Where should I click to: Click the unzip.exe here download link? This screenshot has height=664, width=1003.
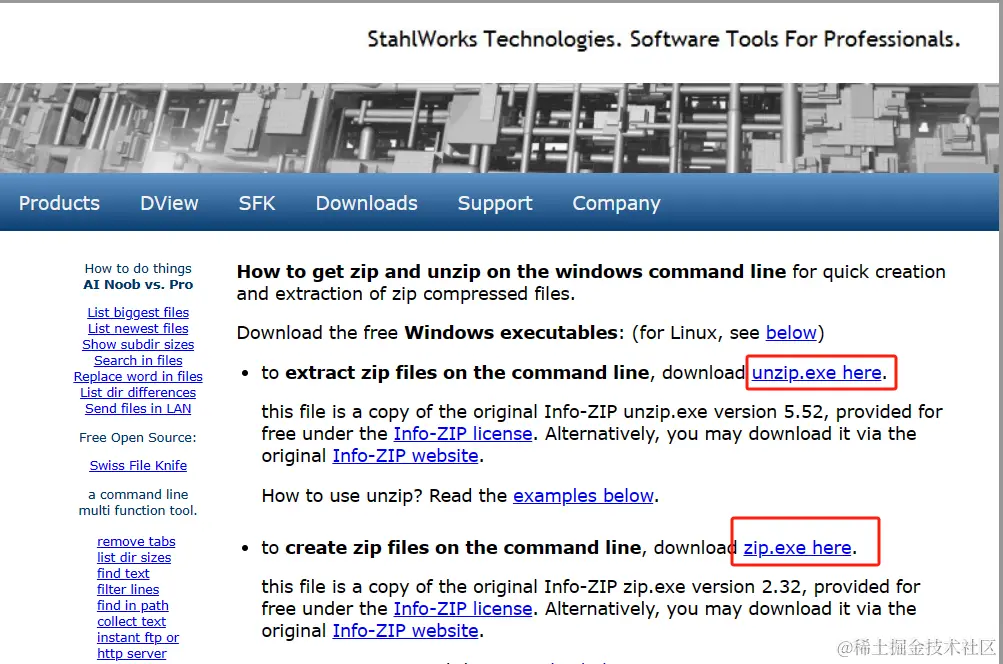click(x=816, y=372)
